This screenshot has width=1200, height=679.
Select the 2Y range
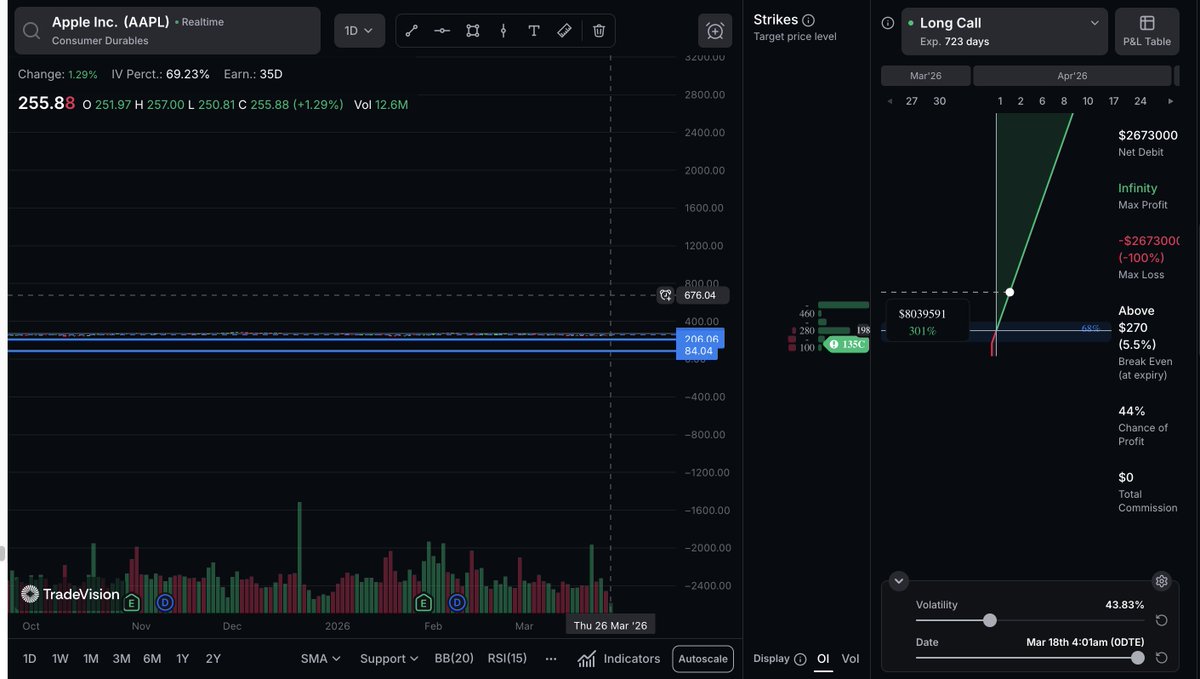213,659
